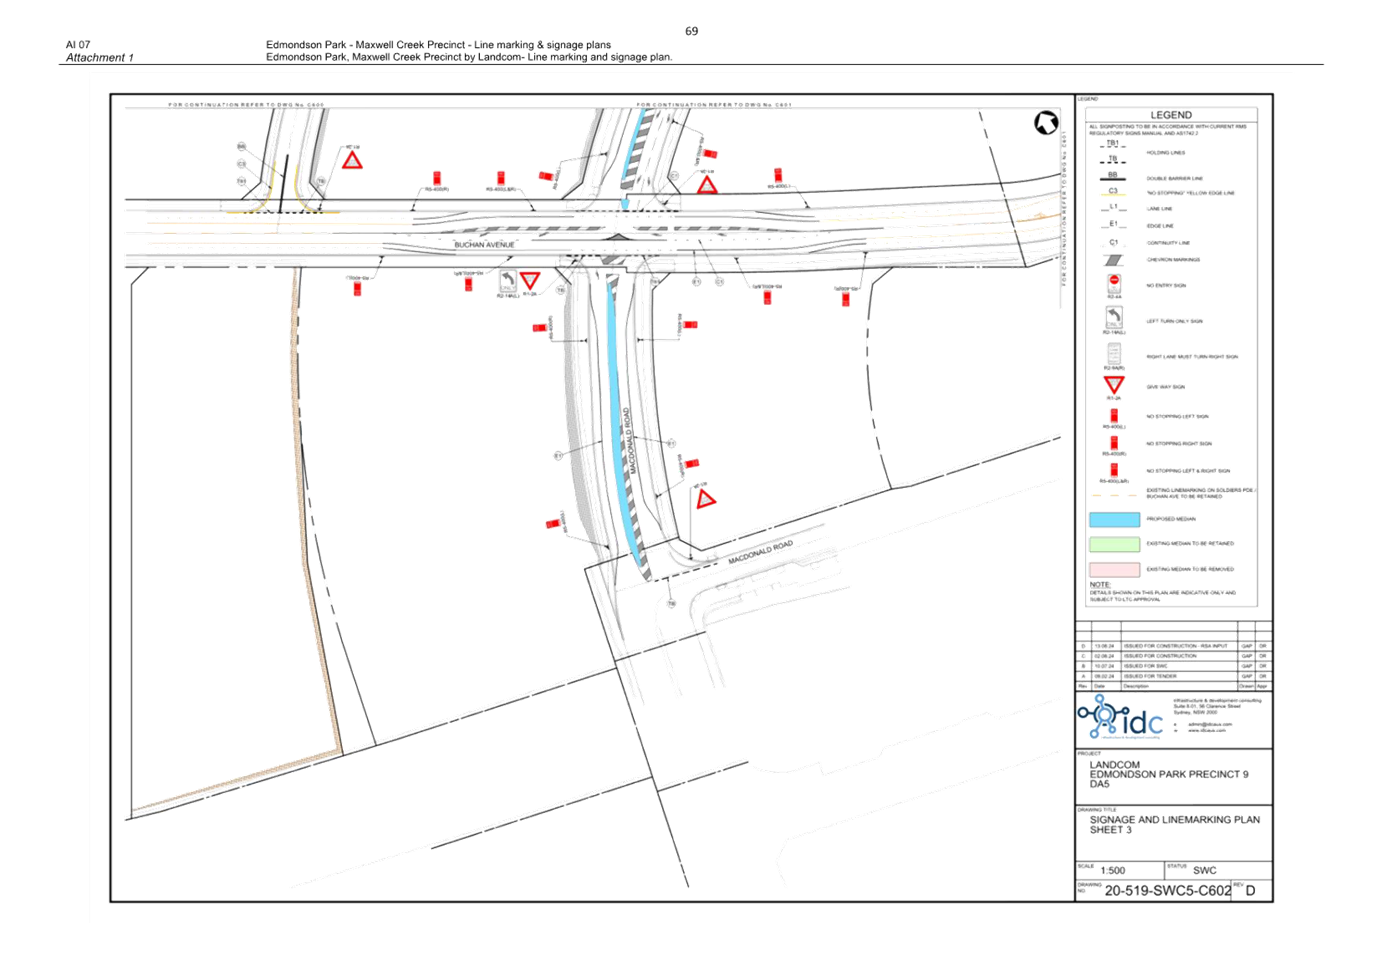This screenshot has width=1382, height=977.
Task: Click the TB1 holding line sample
Action: pyautogui.click(x=1113, y=145)
